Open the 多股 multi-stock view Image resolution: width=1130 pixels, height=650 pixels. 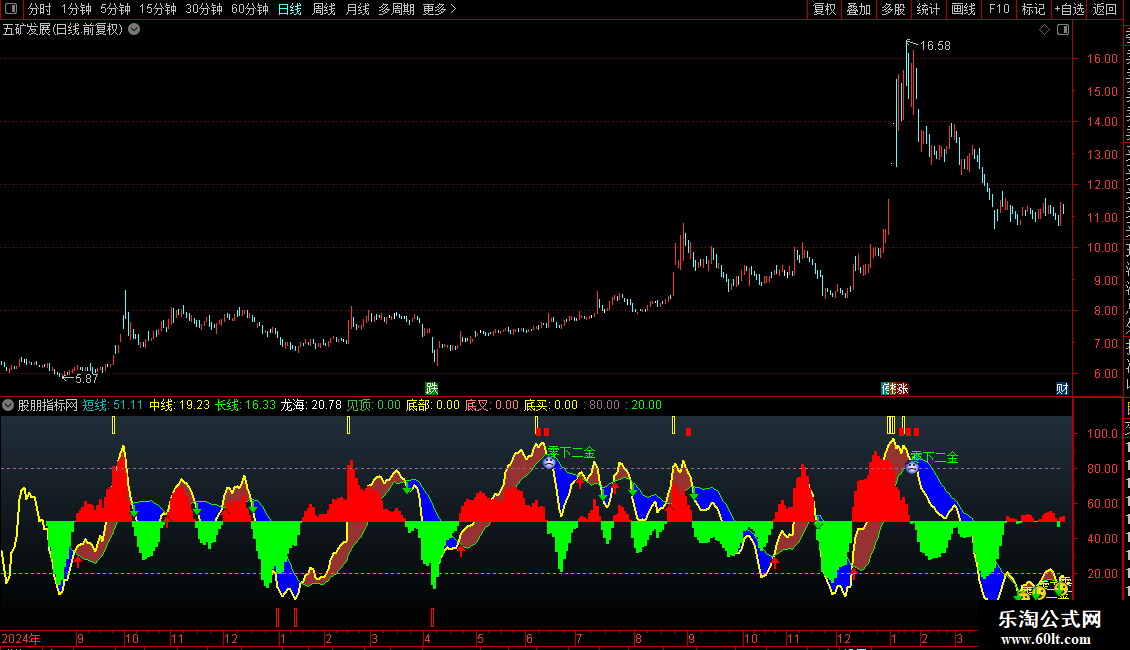(893, 9)
